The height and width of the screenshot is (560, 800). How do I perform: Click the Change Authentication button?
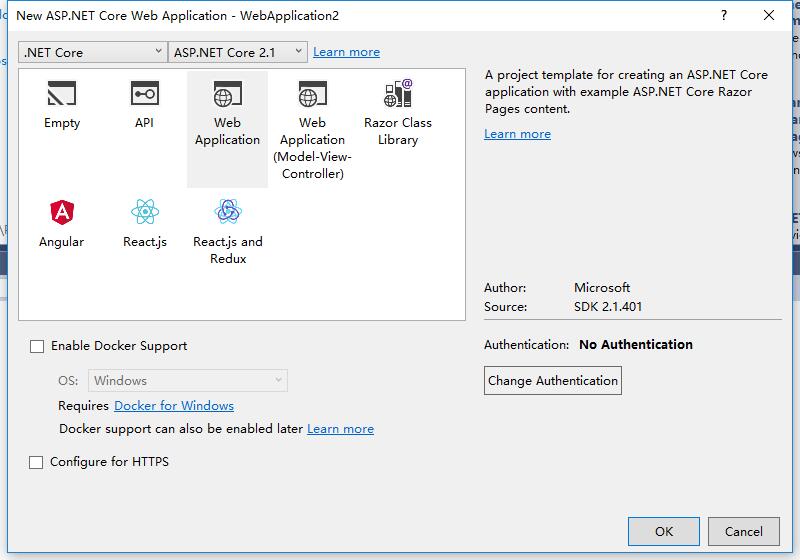(553, 381)
